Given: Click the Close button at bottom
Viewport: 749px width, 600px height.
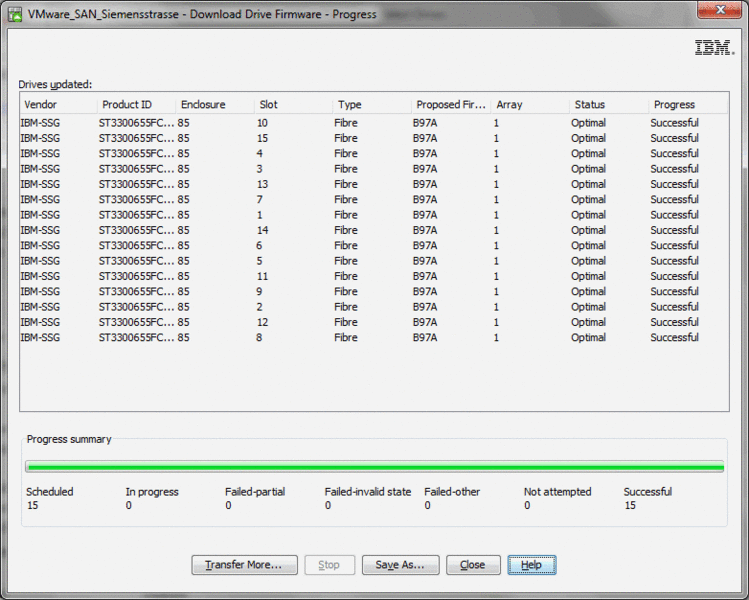Looking at the screenshot, I should [473, 565].
